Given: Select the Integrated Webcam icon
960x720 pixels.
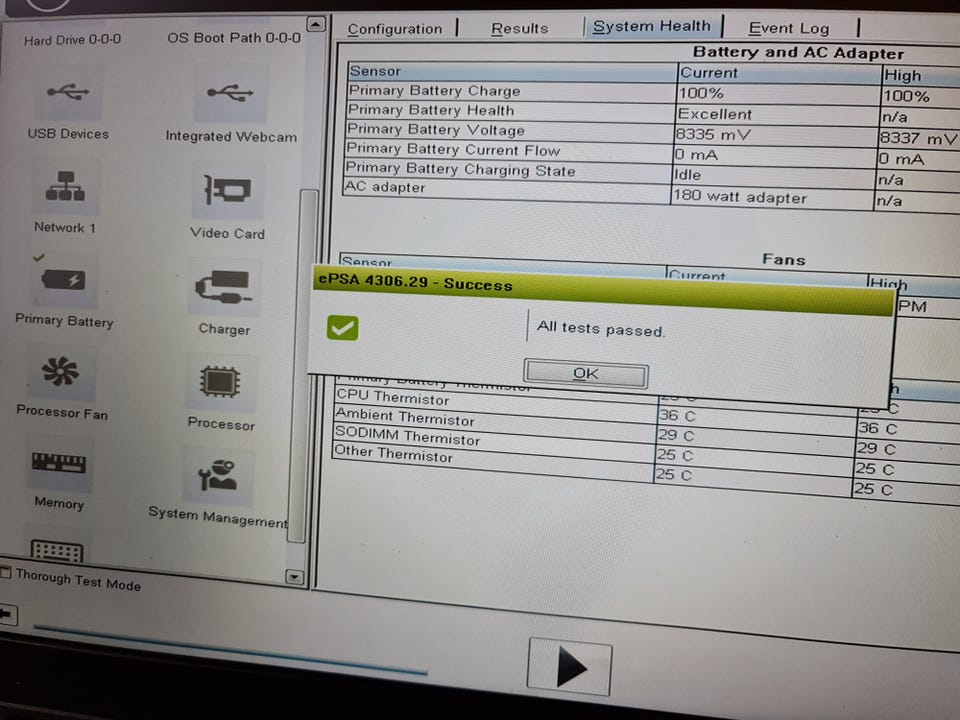Looking at the screenshot, I should point(230,93).
